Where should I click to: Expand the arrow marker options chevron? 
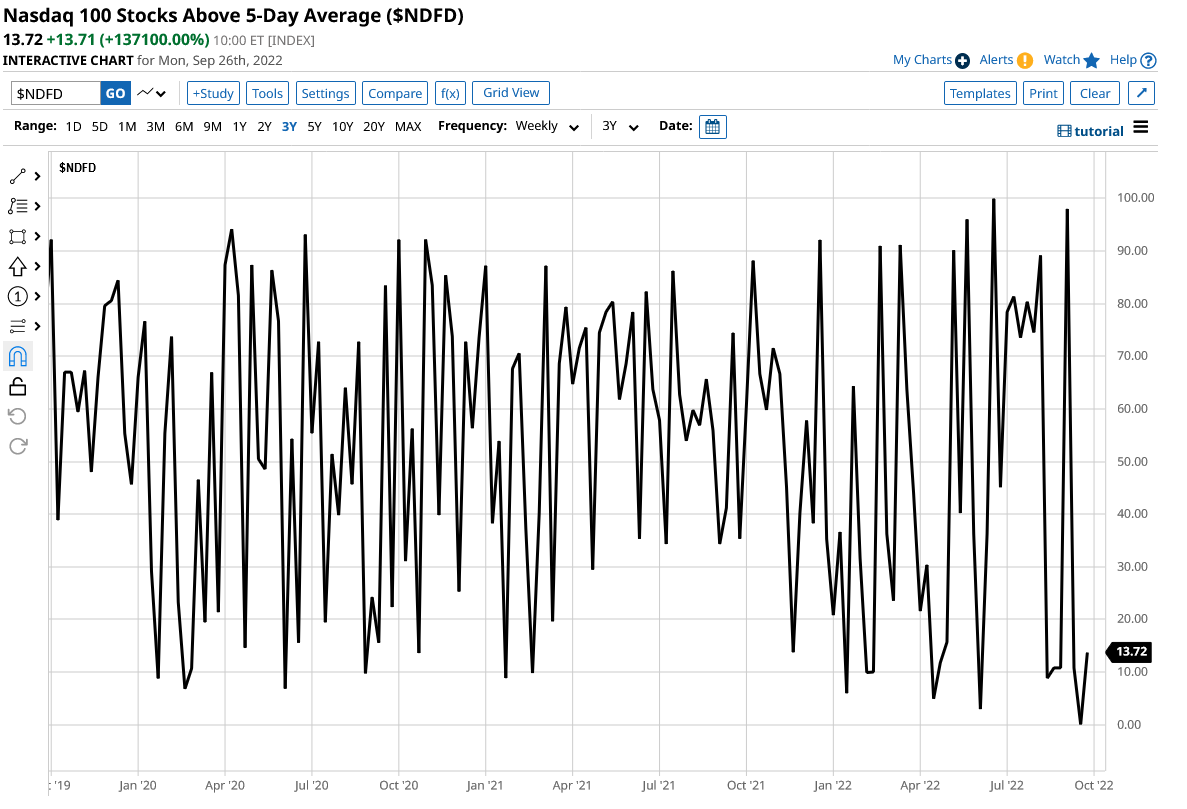pyautogui.click(x=37, y=266)
